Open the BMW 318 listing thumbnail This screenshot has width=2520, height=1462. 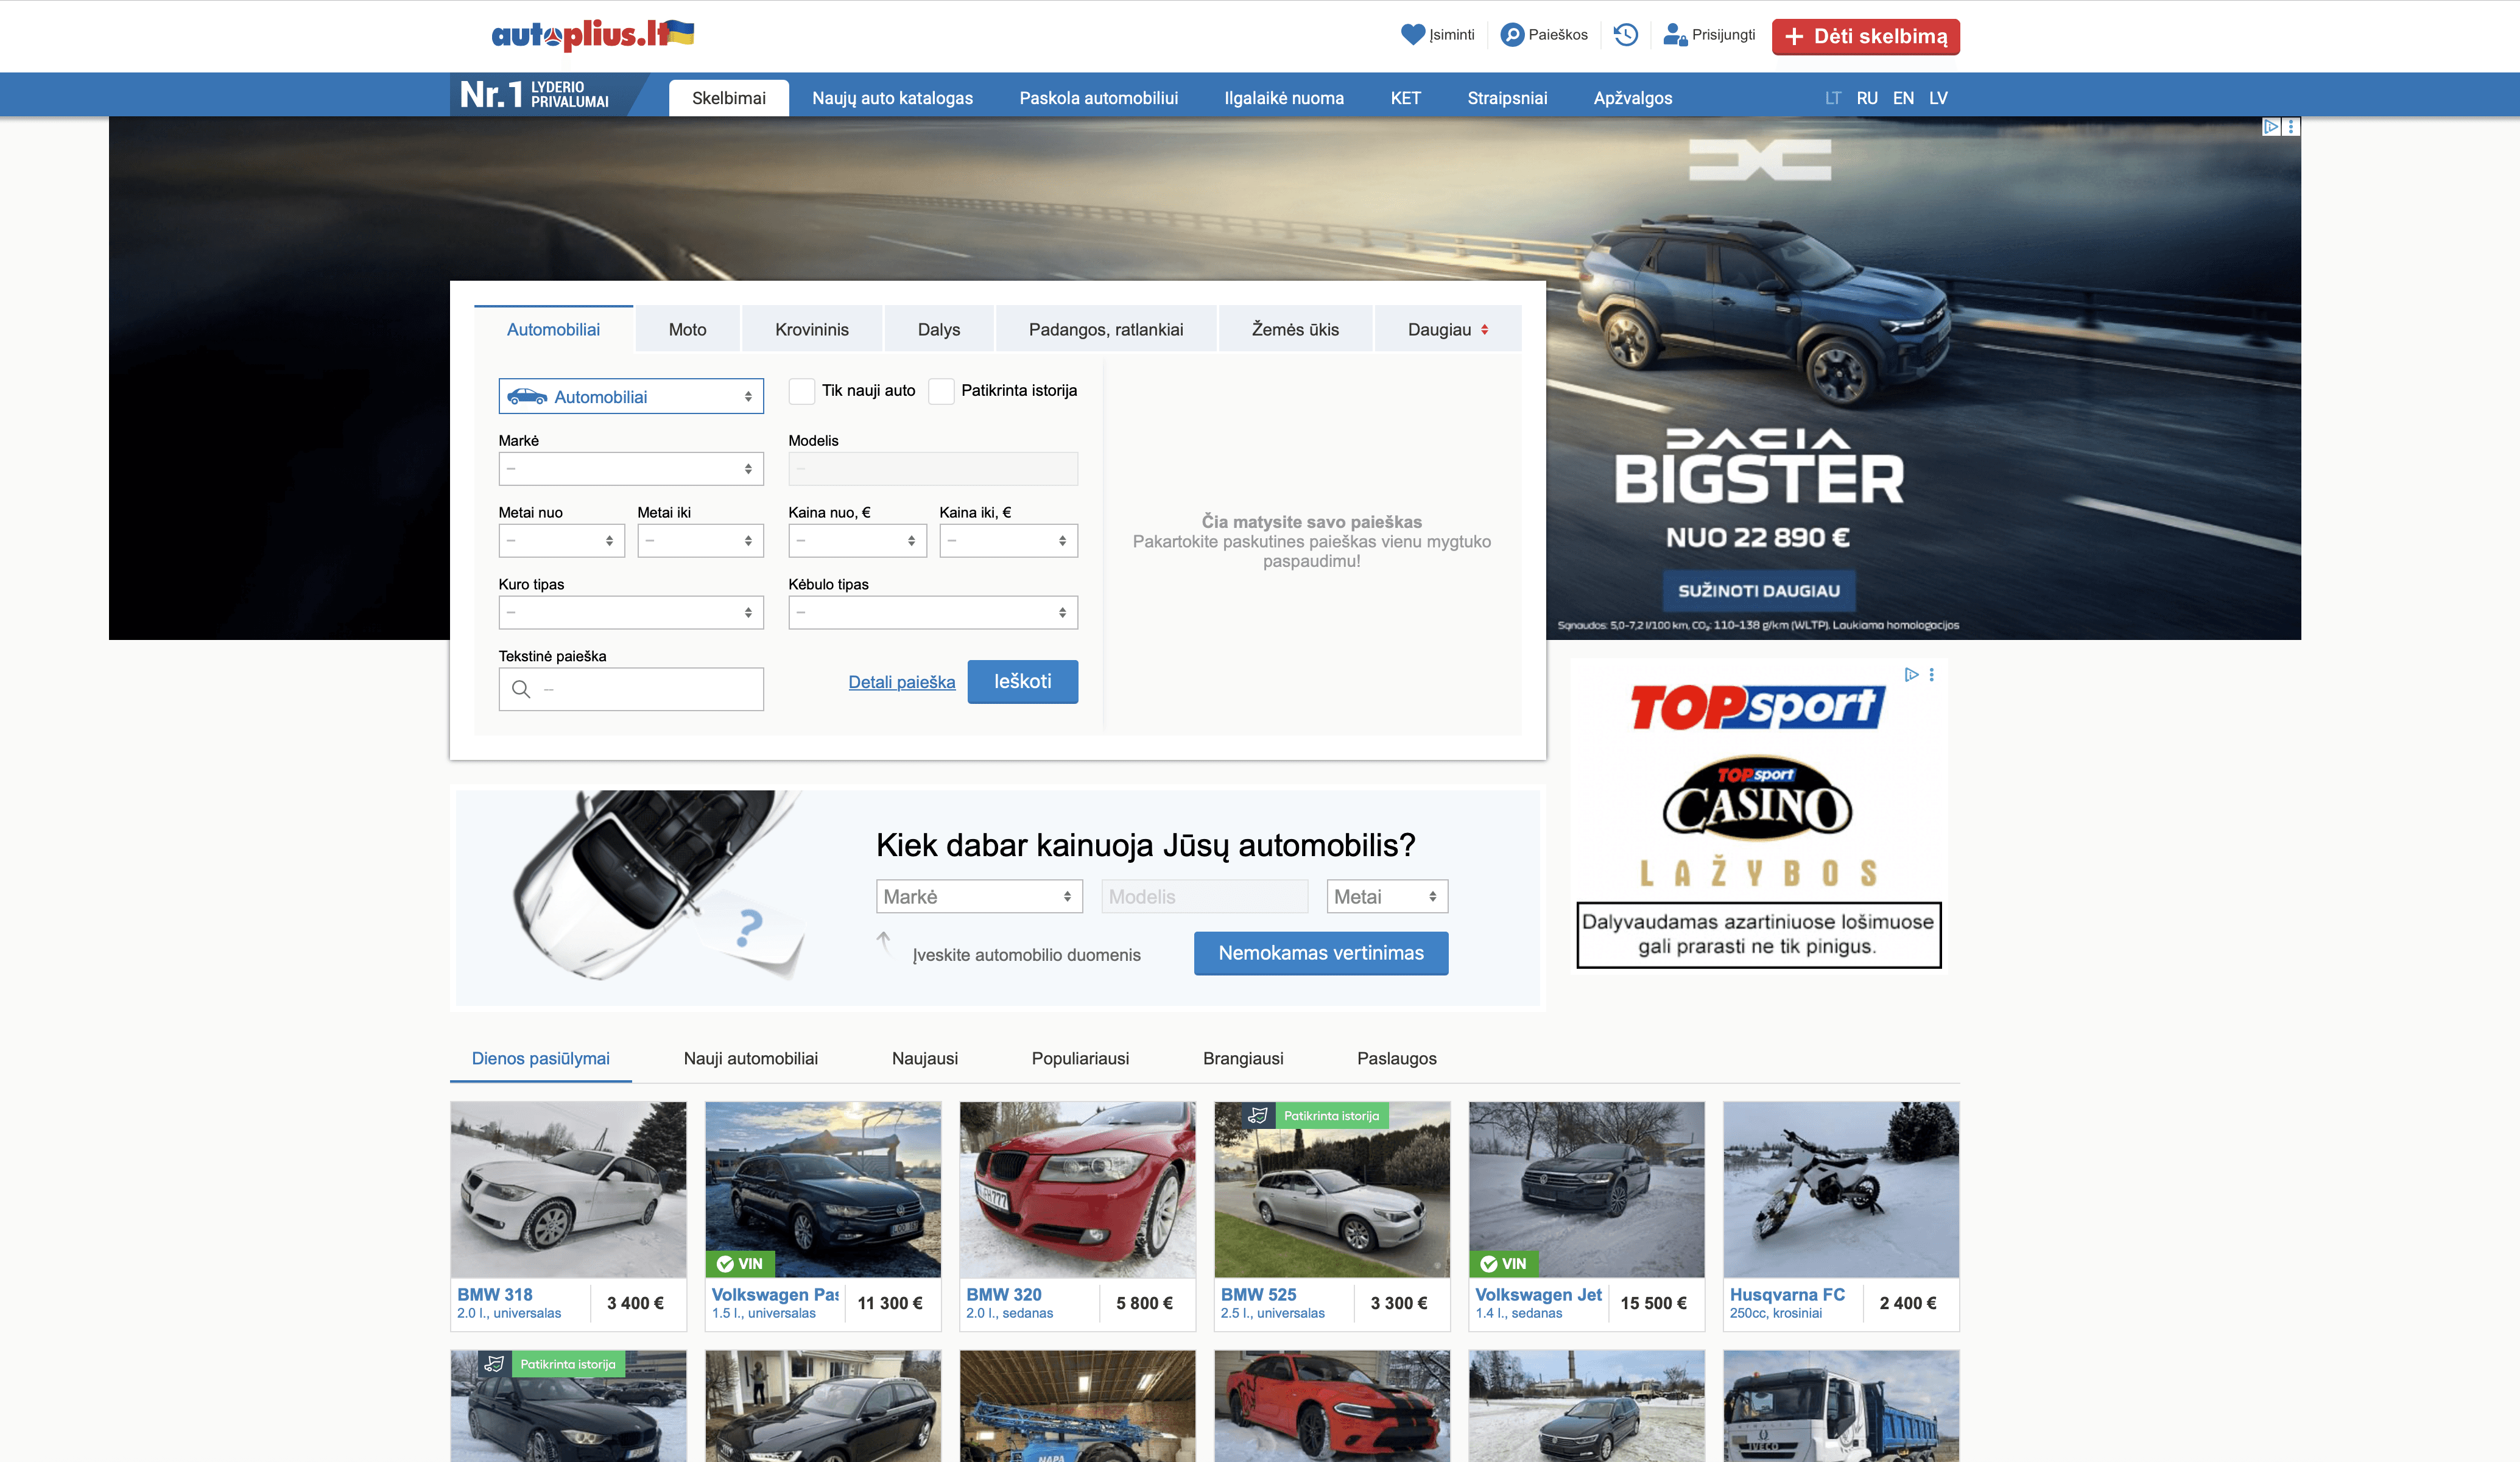point(568,1189)
